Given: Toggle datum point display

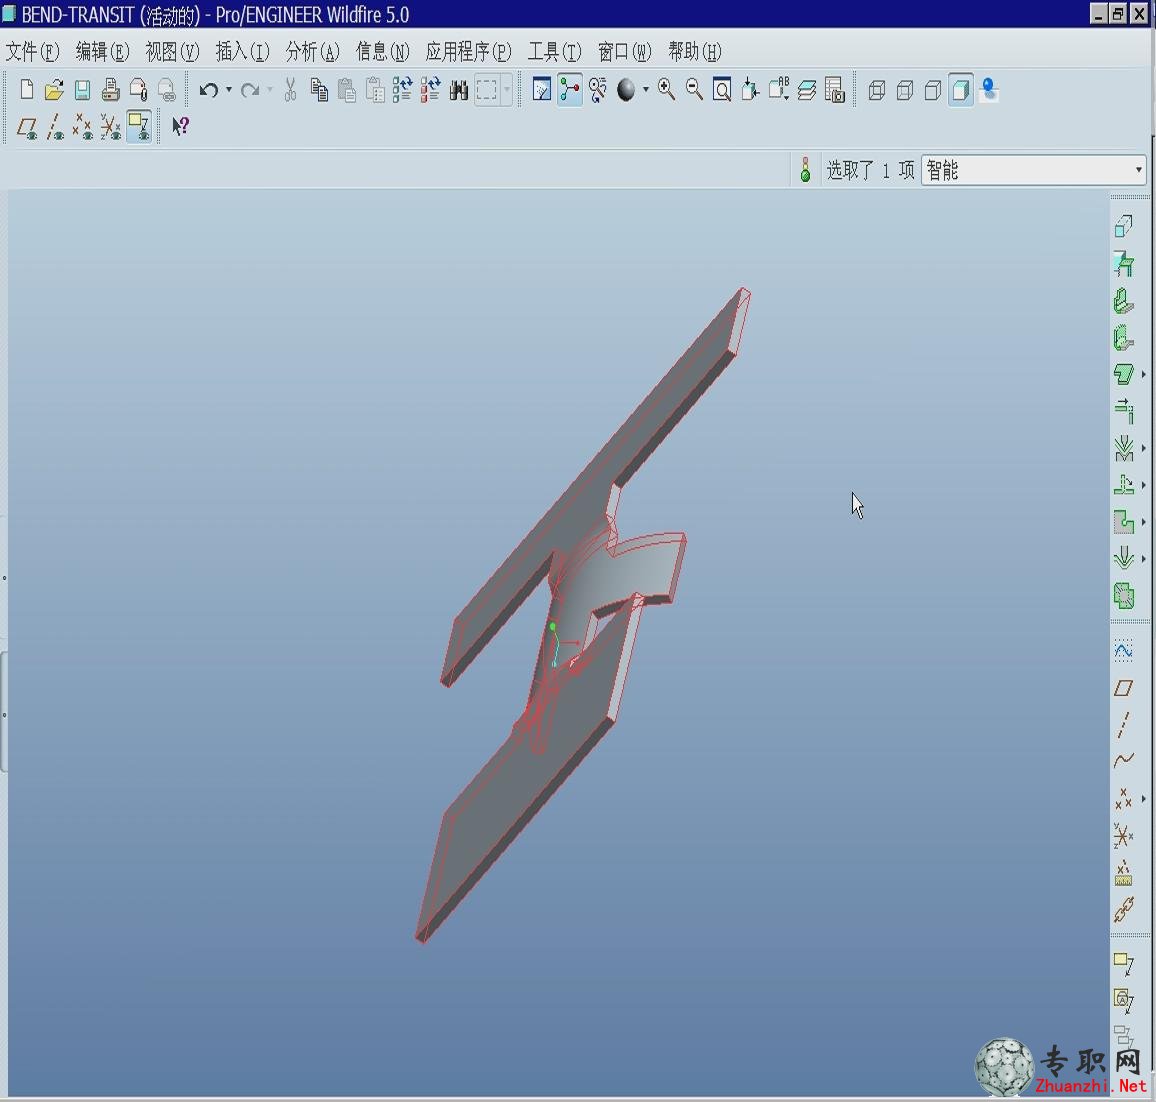Looking at the screenshot, I should pyautogui.click(x=83, y=127).
